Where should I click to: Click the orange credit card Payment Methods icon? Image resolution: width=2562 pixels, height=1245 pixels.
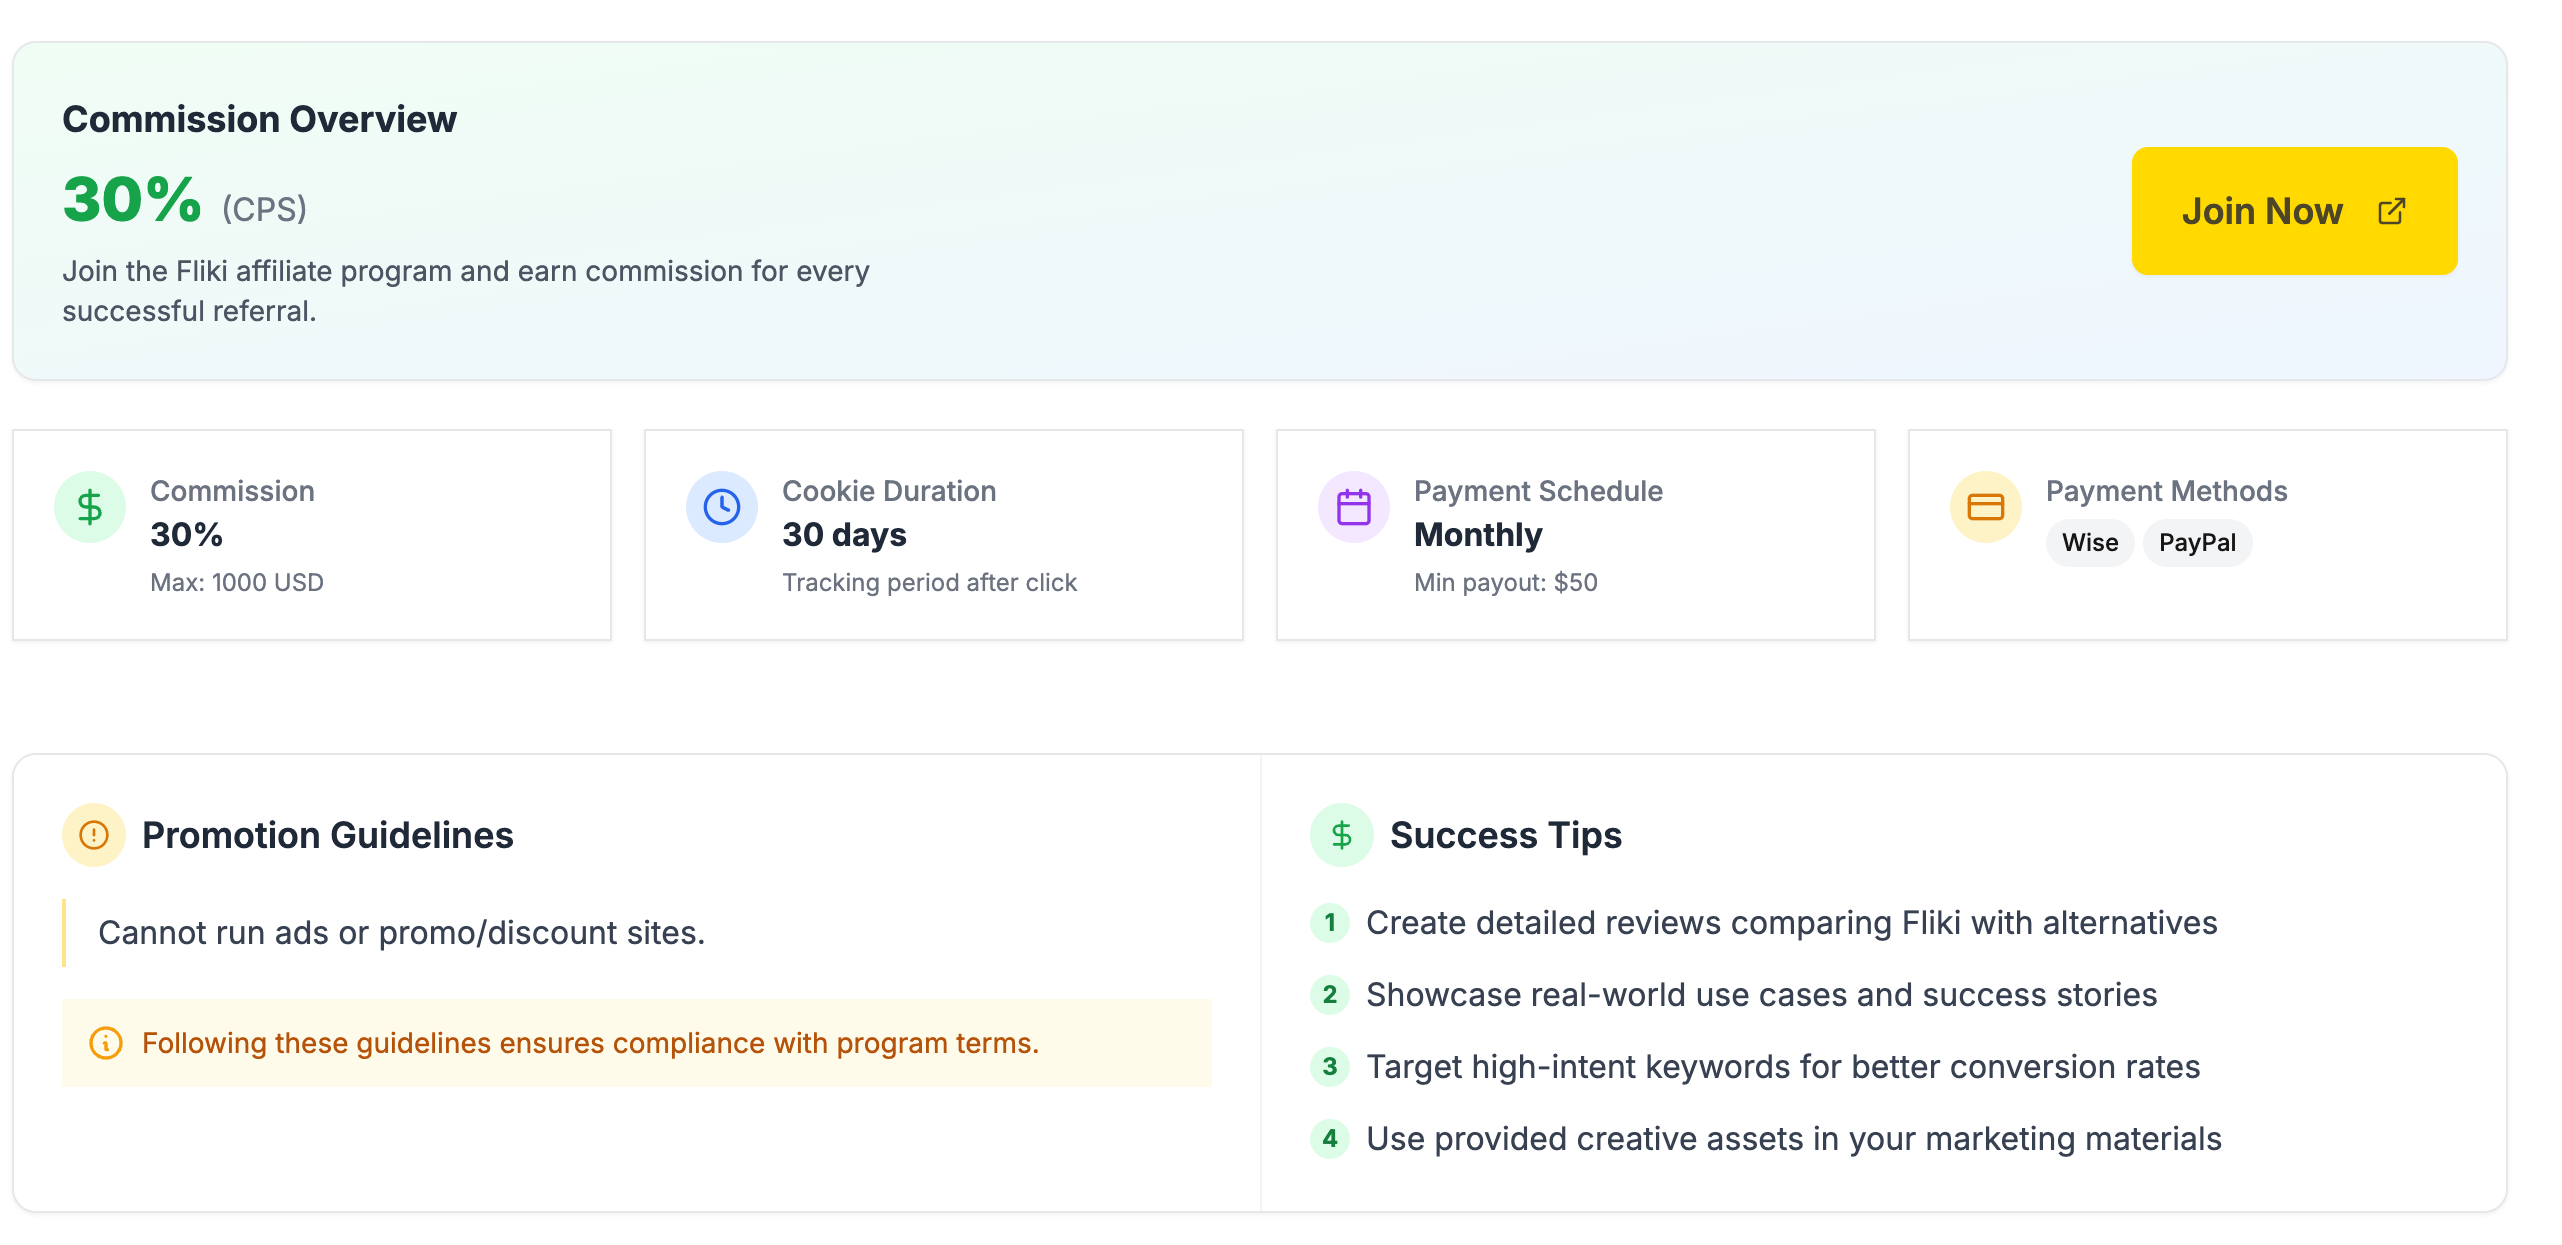click(1985, 507)
